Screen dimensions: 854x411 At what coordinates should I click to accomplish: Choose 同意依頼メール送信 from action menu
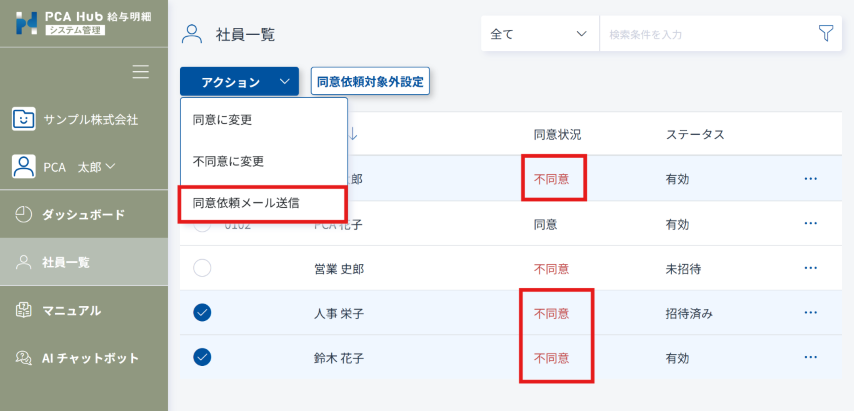[262, 202]
